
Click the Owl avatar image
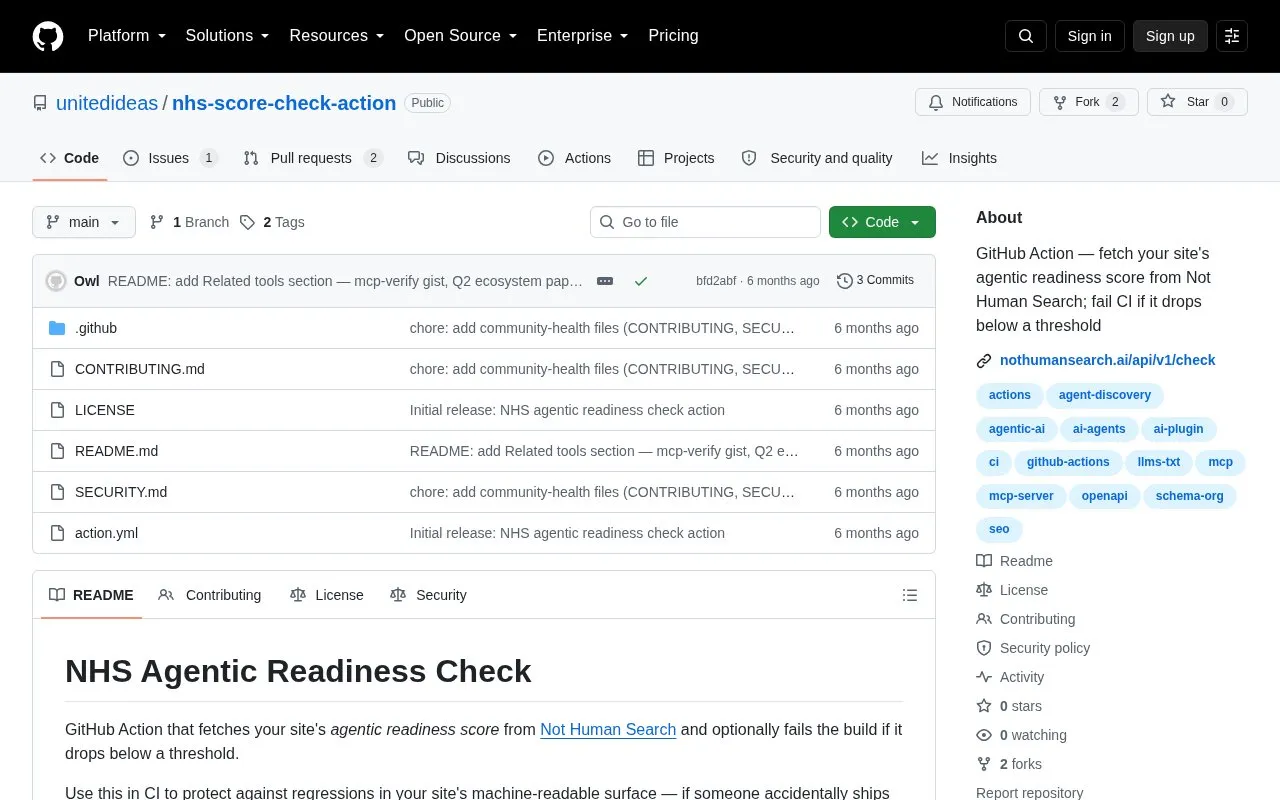coord(56,281)
